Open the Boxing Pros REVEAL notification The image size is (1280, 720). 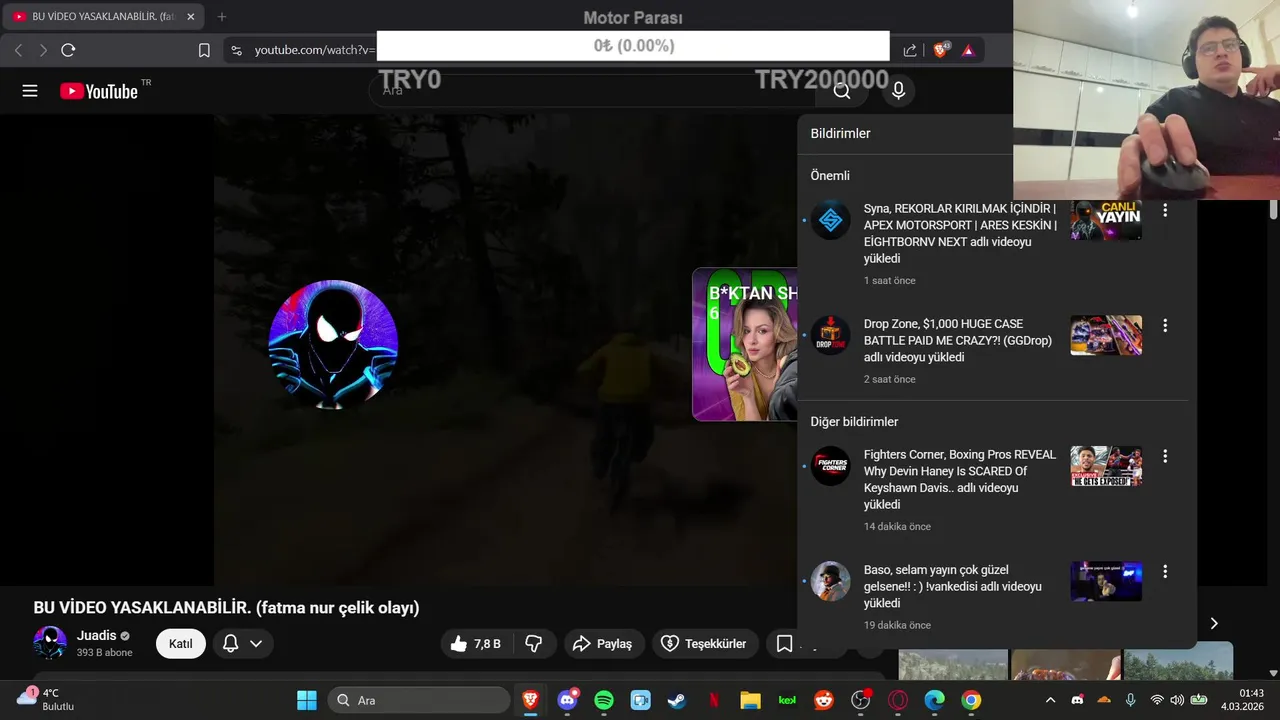tap(960, 479)
